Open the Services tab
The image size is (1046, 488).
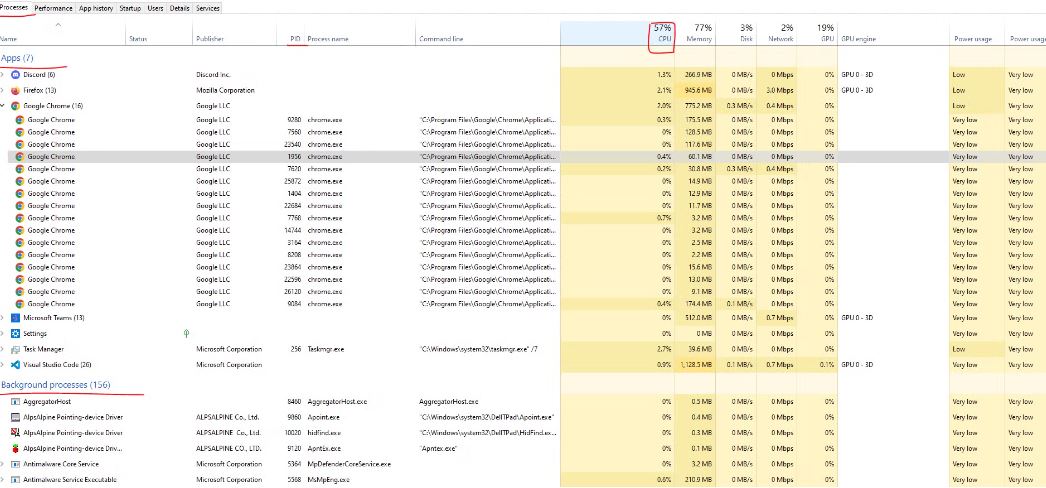point(208,8)
